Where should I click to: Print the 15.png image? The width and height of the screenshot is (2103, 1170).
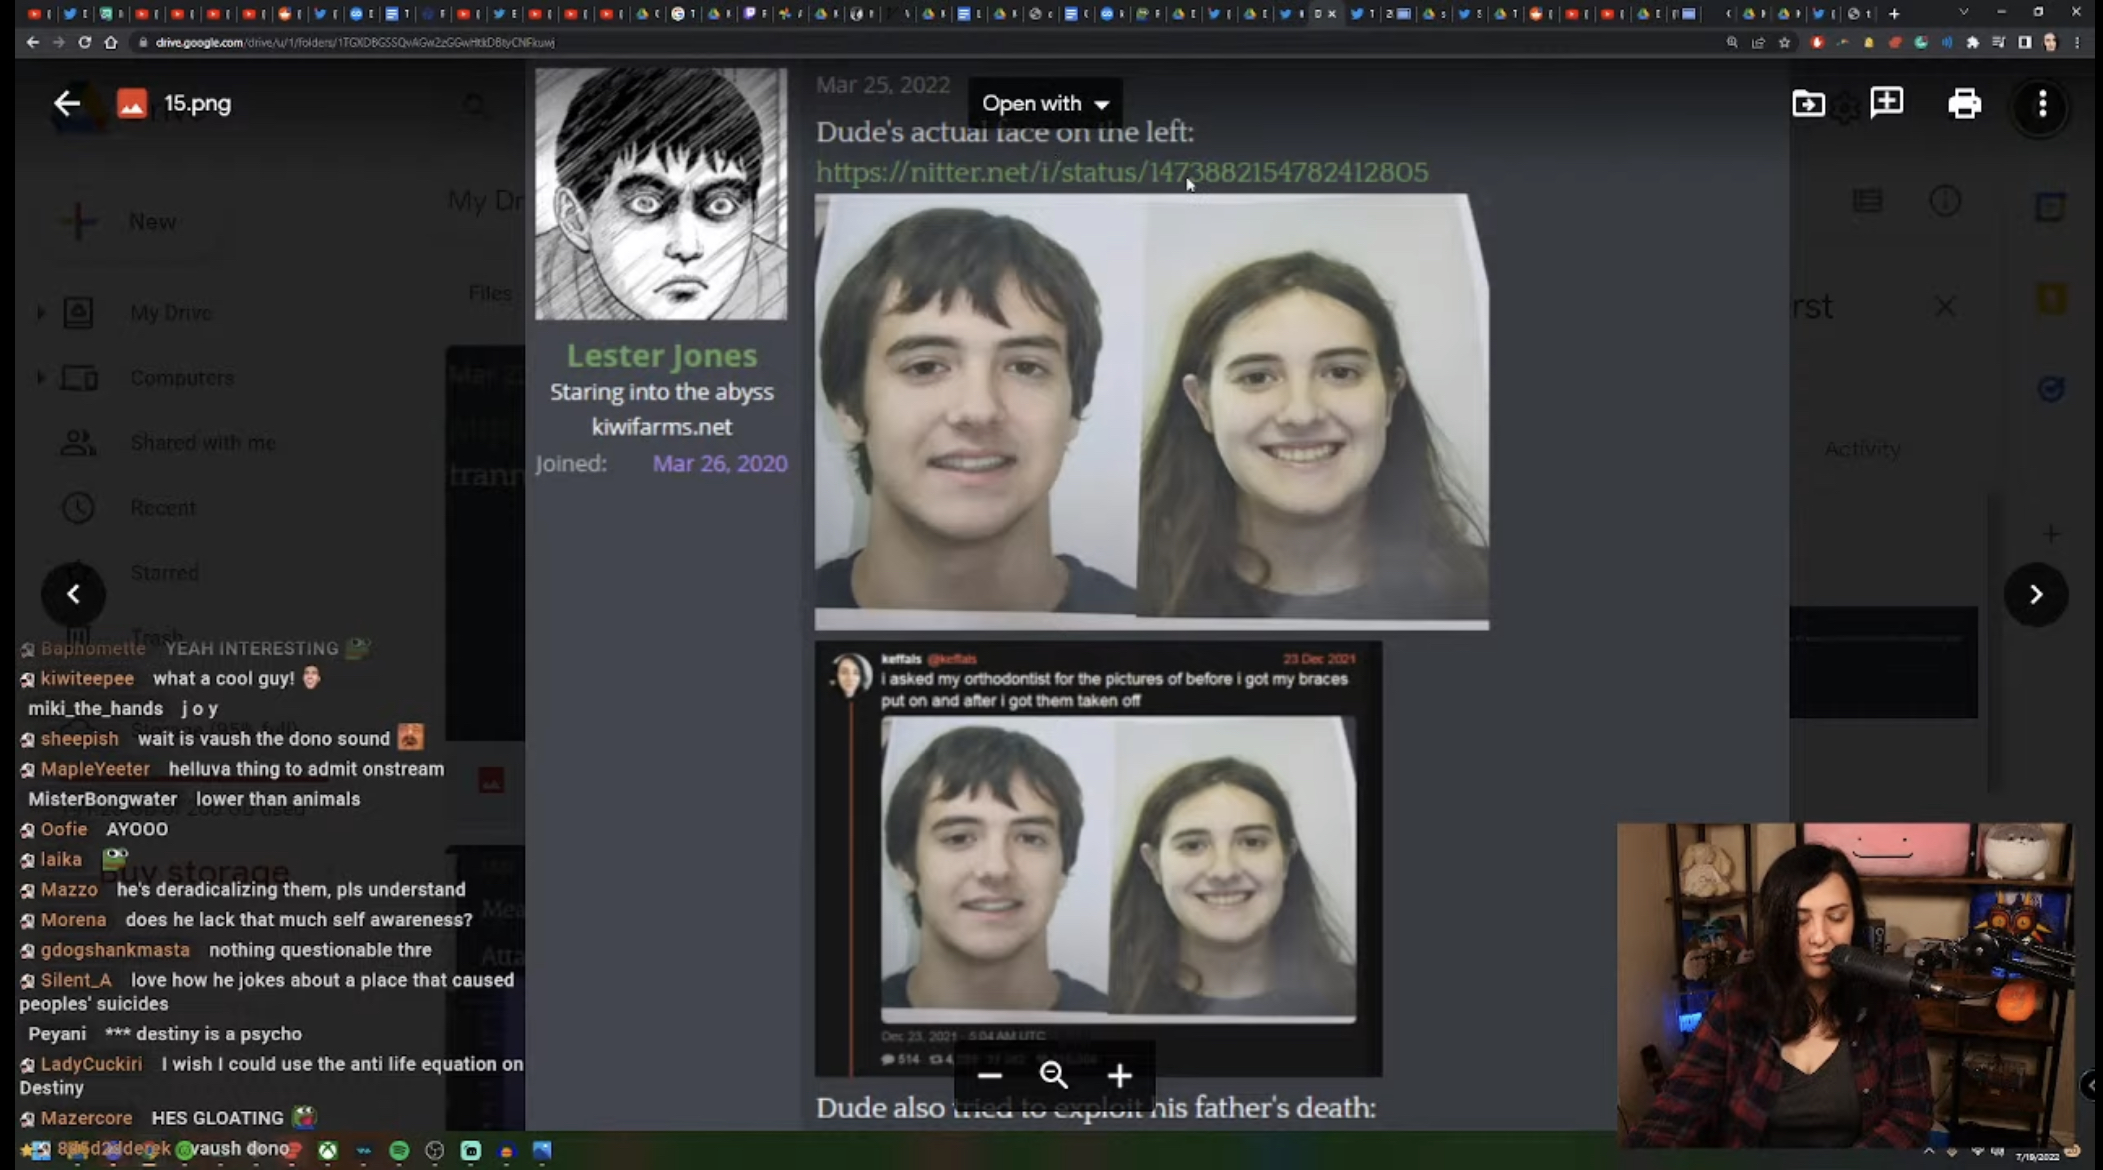[1964, 103]
